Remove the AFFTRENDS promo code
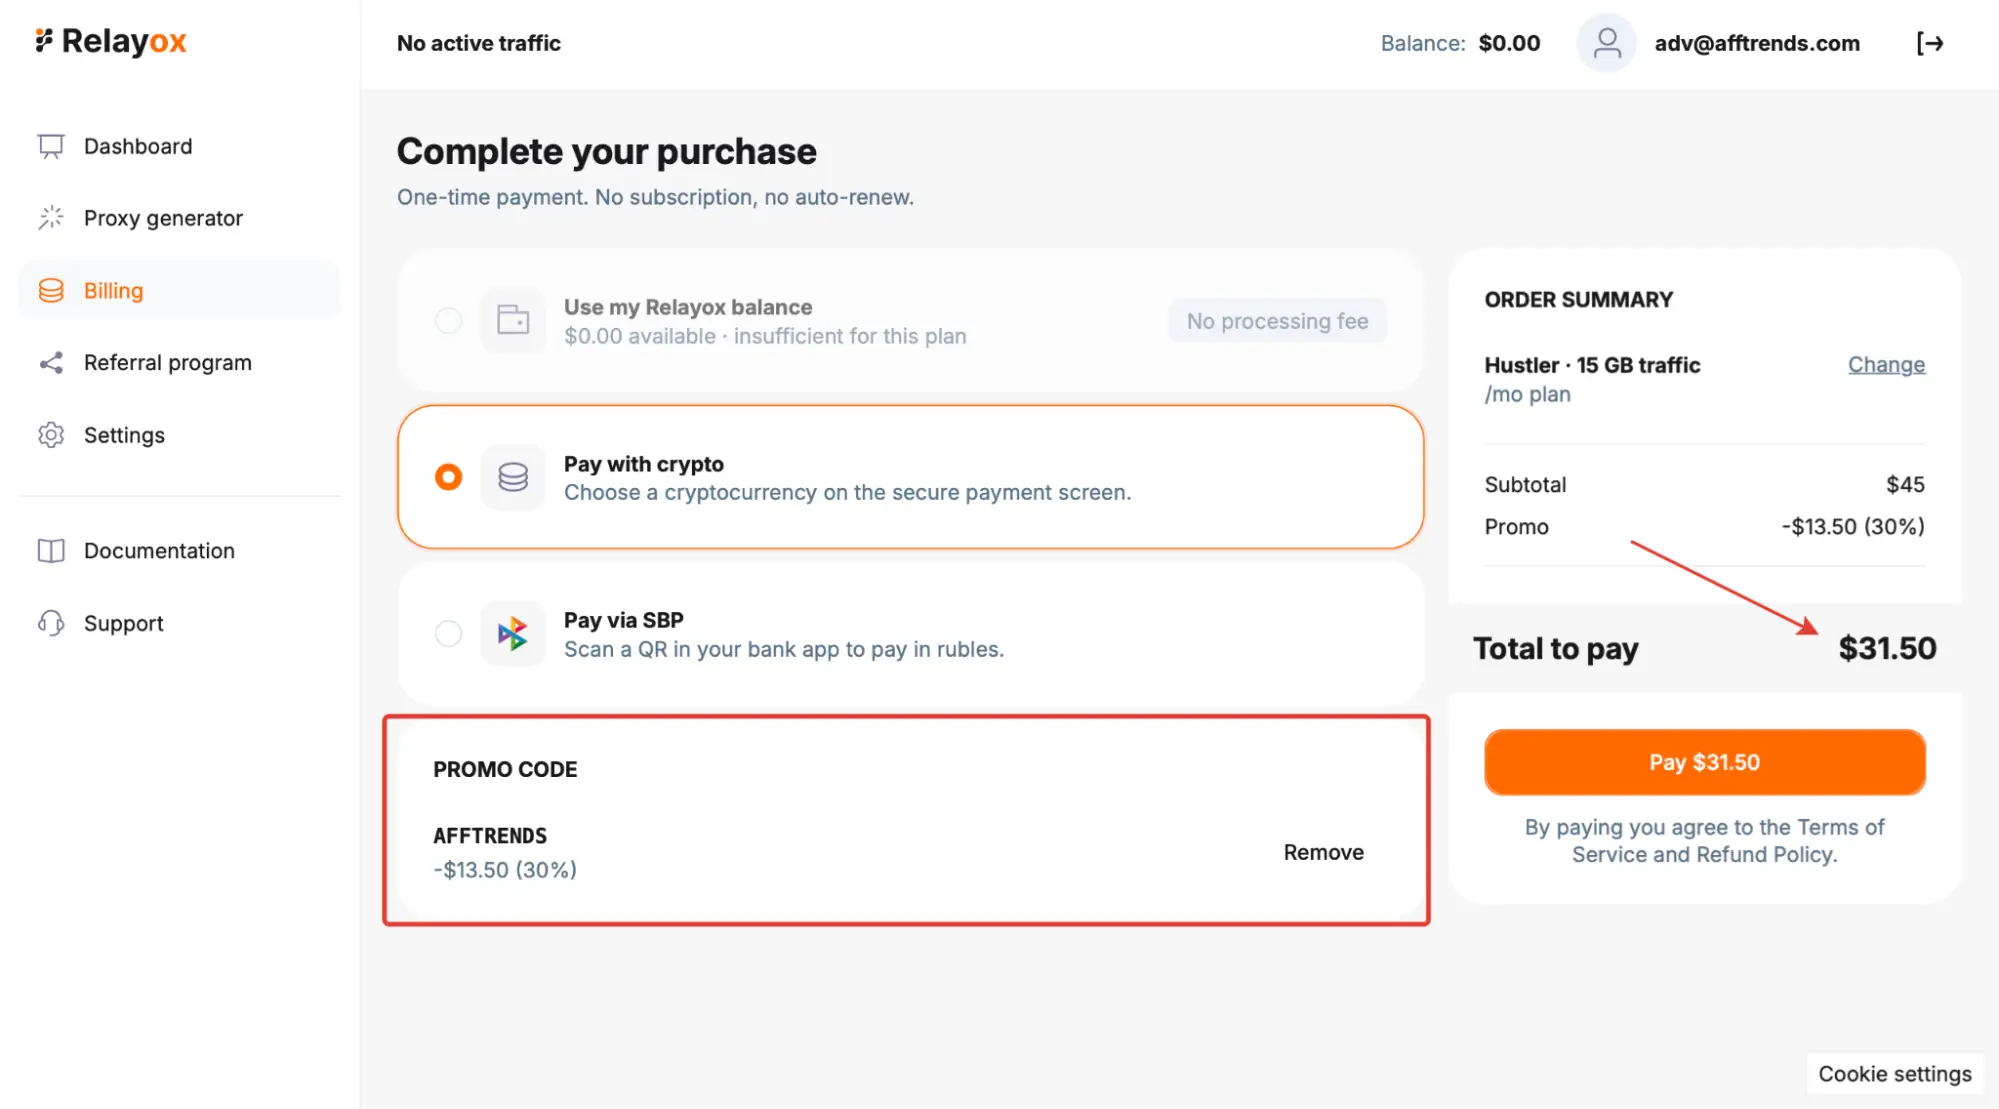This screenshot has width=1999, height=1109. point(1323,852)
